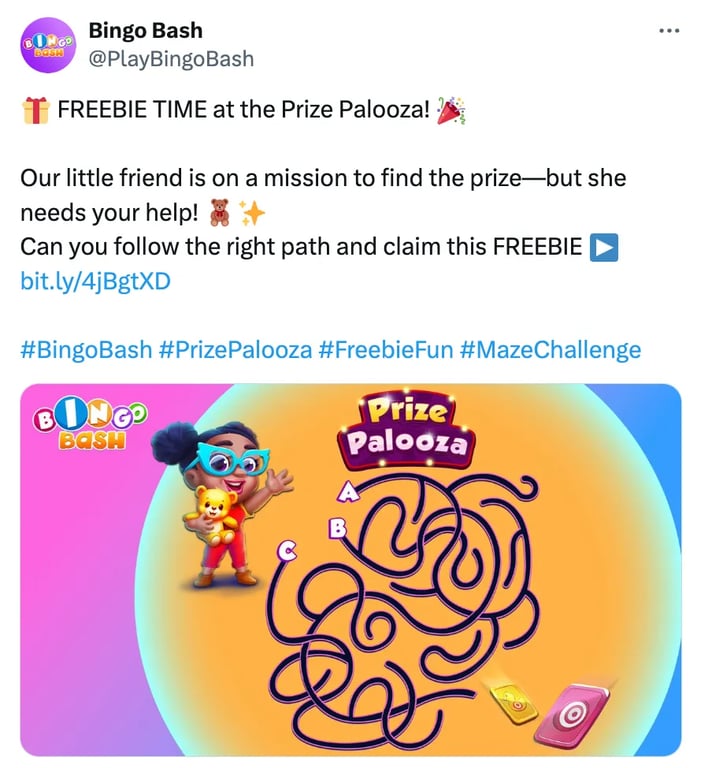The width and height of the screenshot is (701, 768).
Task: Open the bit.ly/4jBgtXD link
Action: pyautogui.click(x=96, y=281)
